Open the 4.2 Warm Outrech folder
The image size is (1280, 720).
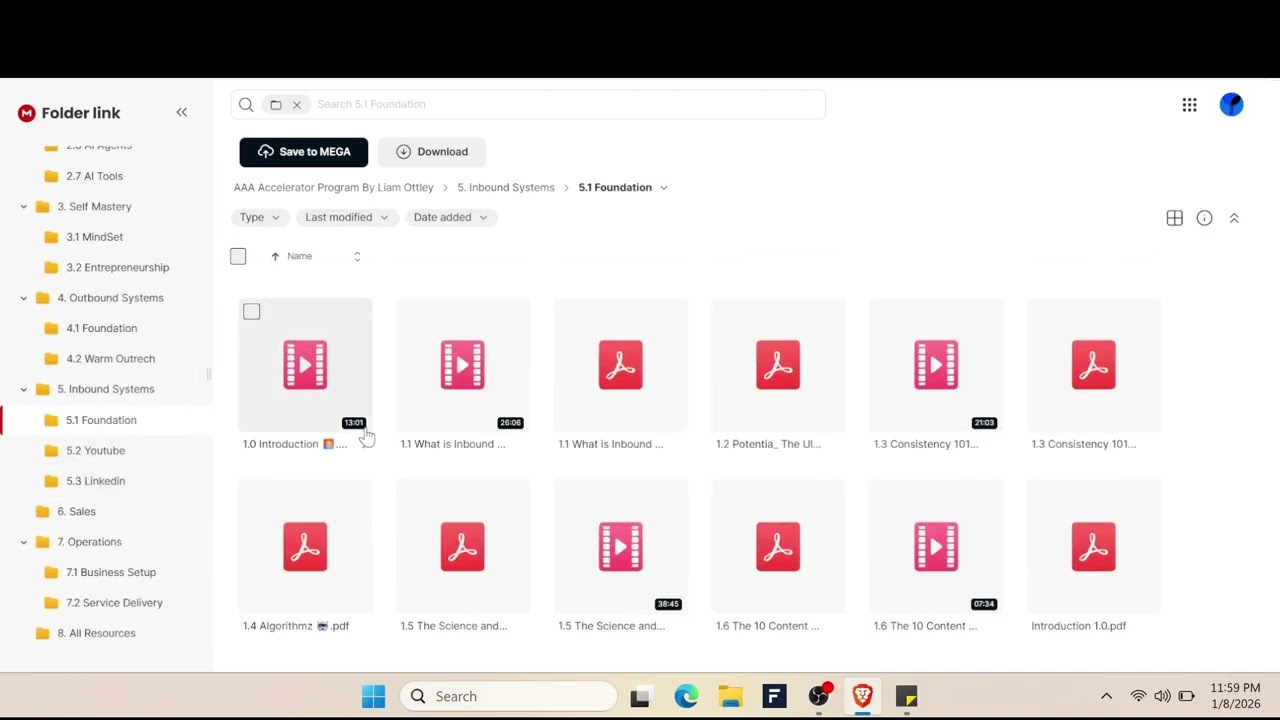point(110,358)
